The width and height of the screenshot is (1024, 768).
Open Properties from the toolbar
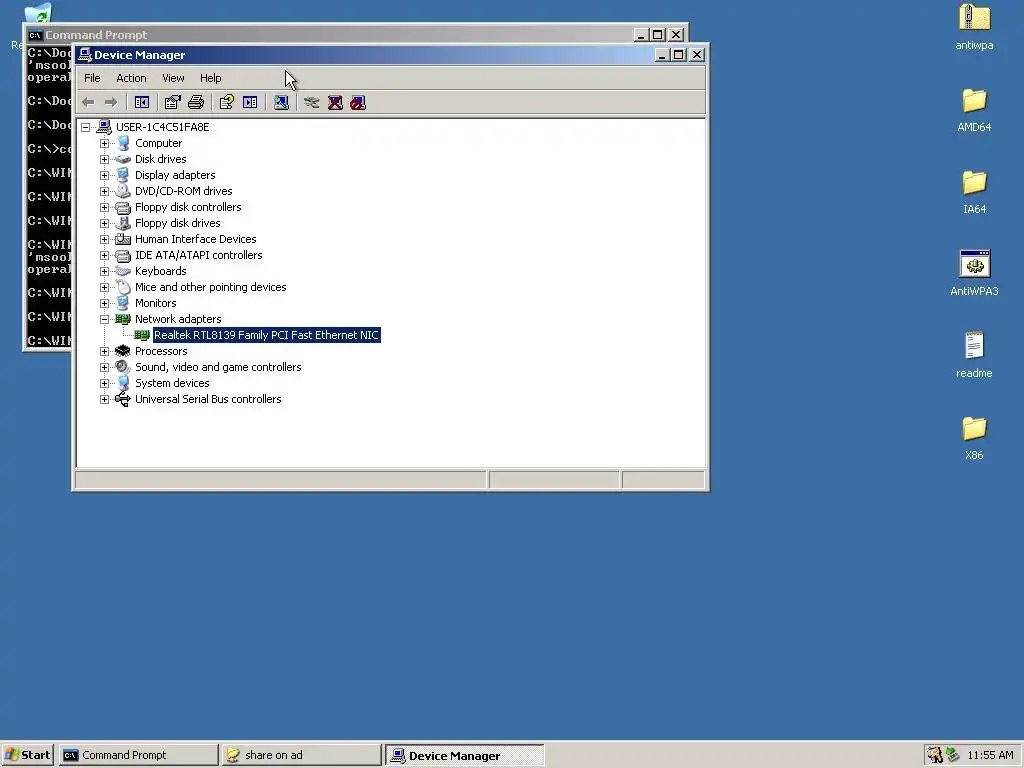(x=172, y=103)
